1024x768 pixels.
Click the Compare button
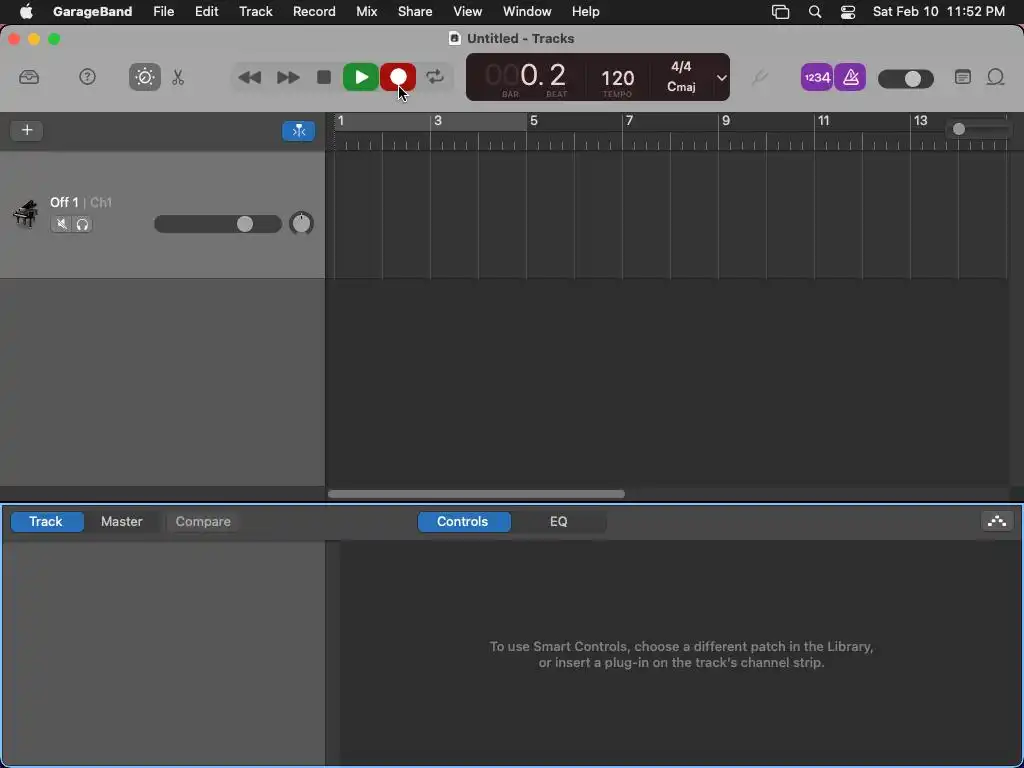coord(203,521)
